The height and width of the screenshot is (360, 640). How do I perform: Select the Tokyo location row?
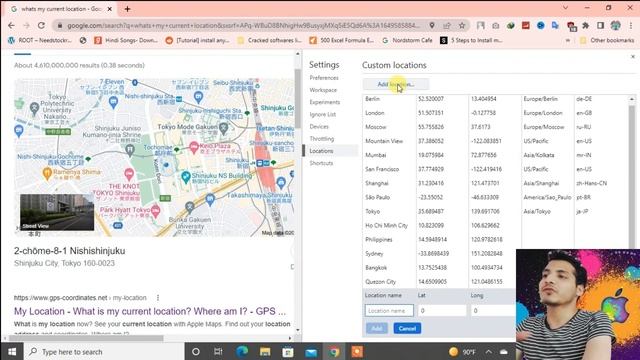[496, 211]
